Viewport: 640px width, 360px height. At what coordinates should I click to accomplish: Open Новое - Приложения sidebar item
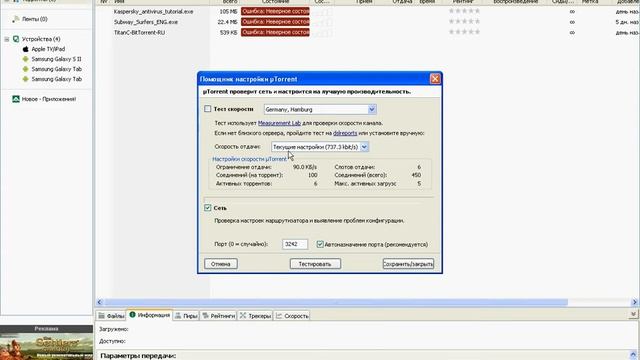[x=49, y=99]
